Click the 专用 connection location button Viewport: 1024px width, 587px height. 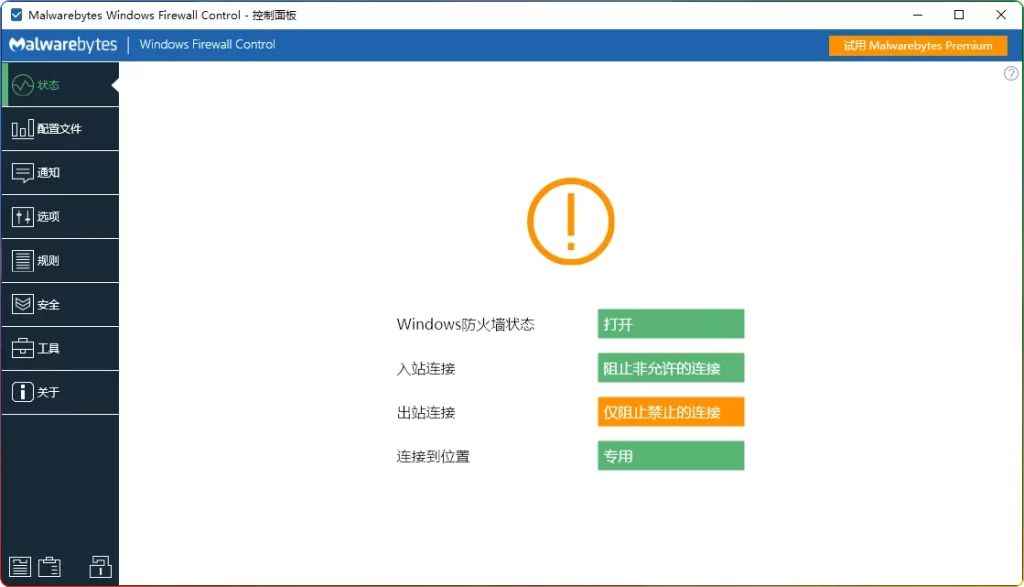670,455
